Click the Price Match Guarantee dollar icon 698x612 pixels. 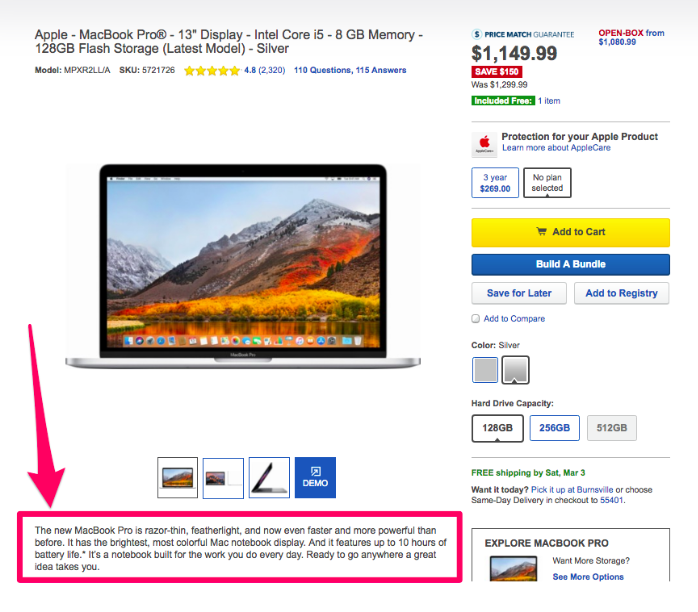[x=477, y=34]
